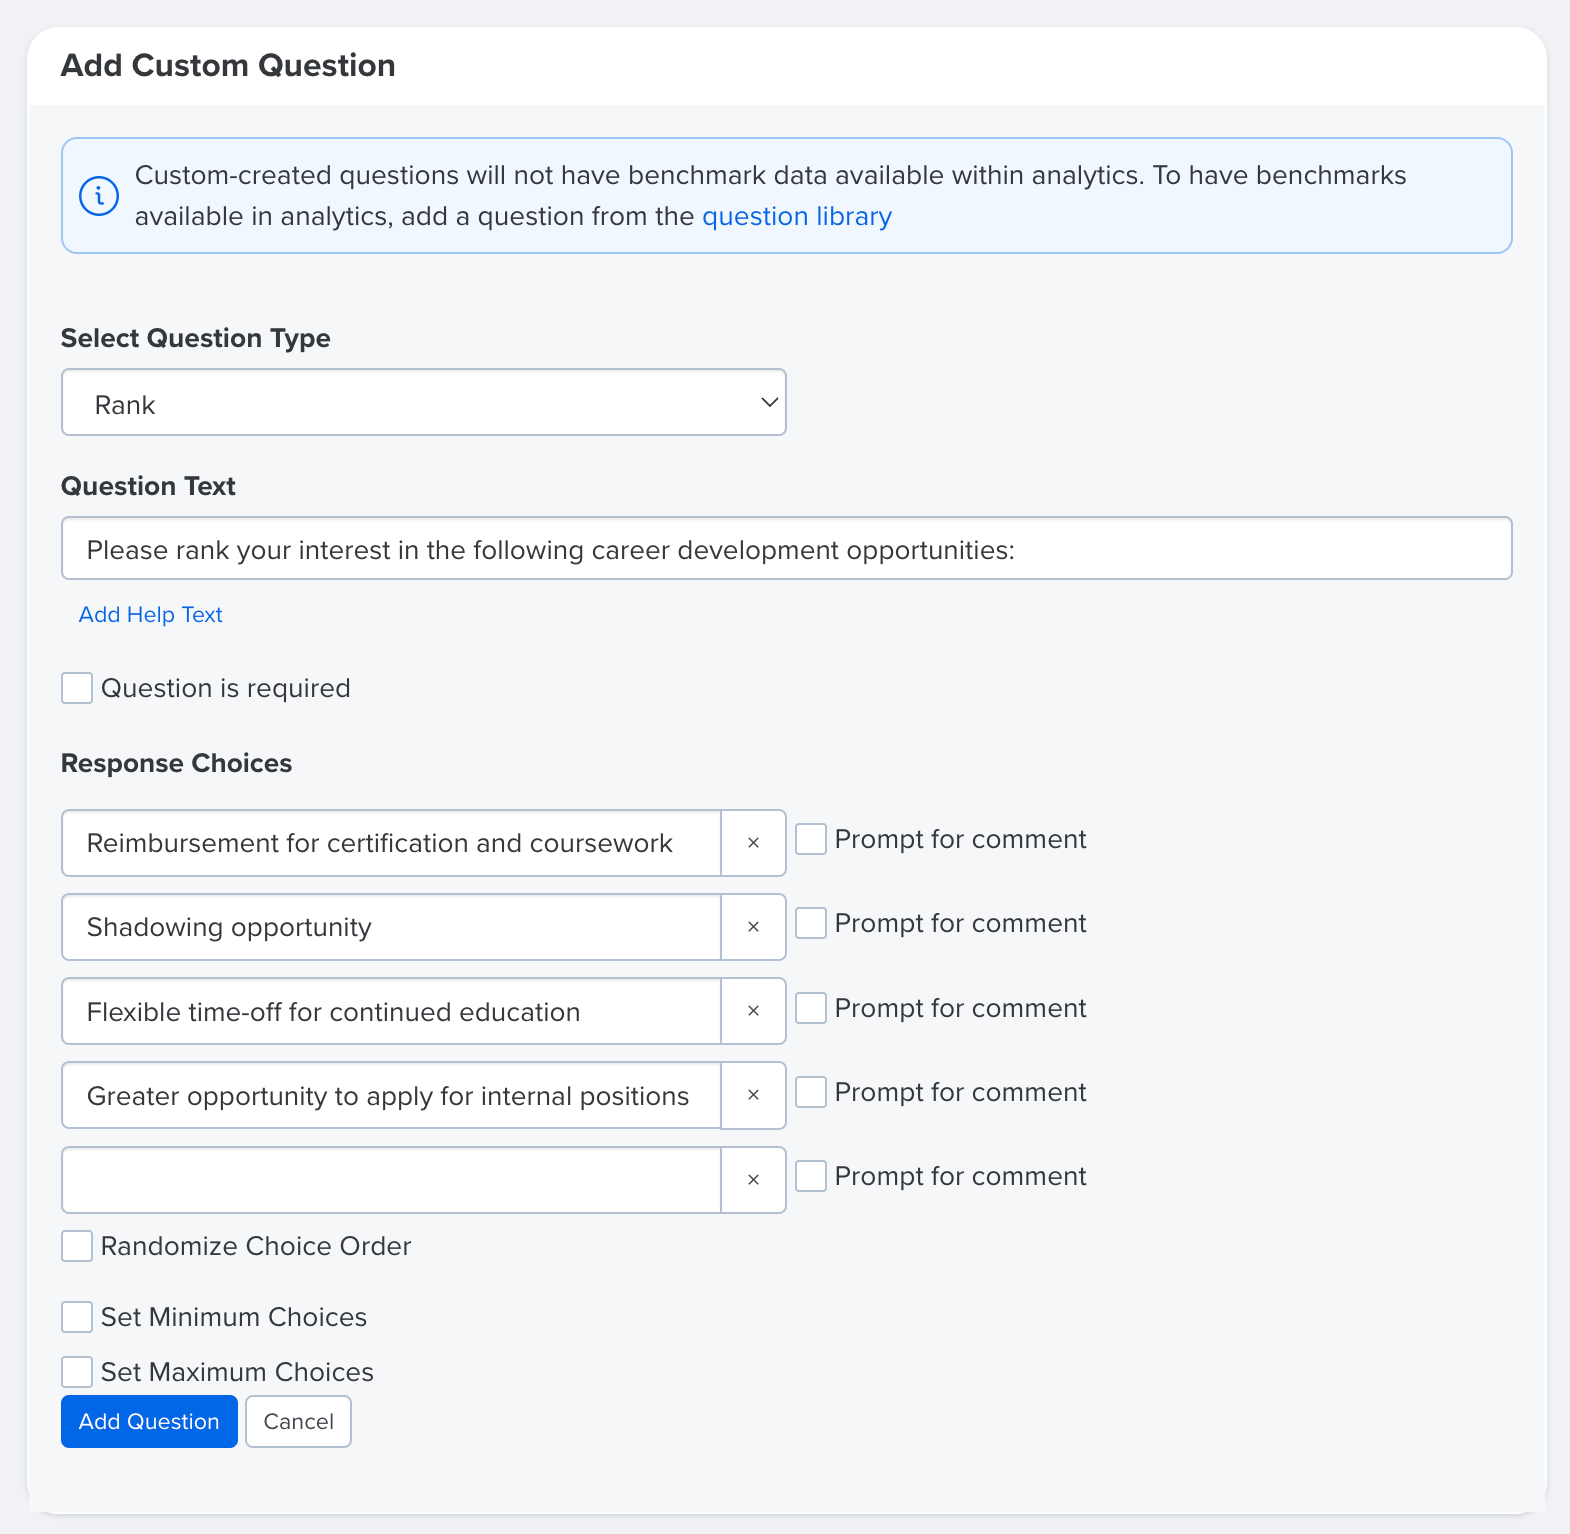
Task: Open the question library link
Action: 796,216
